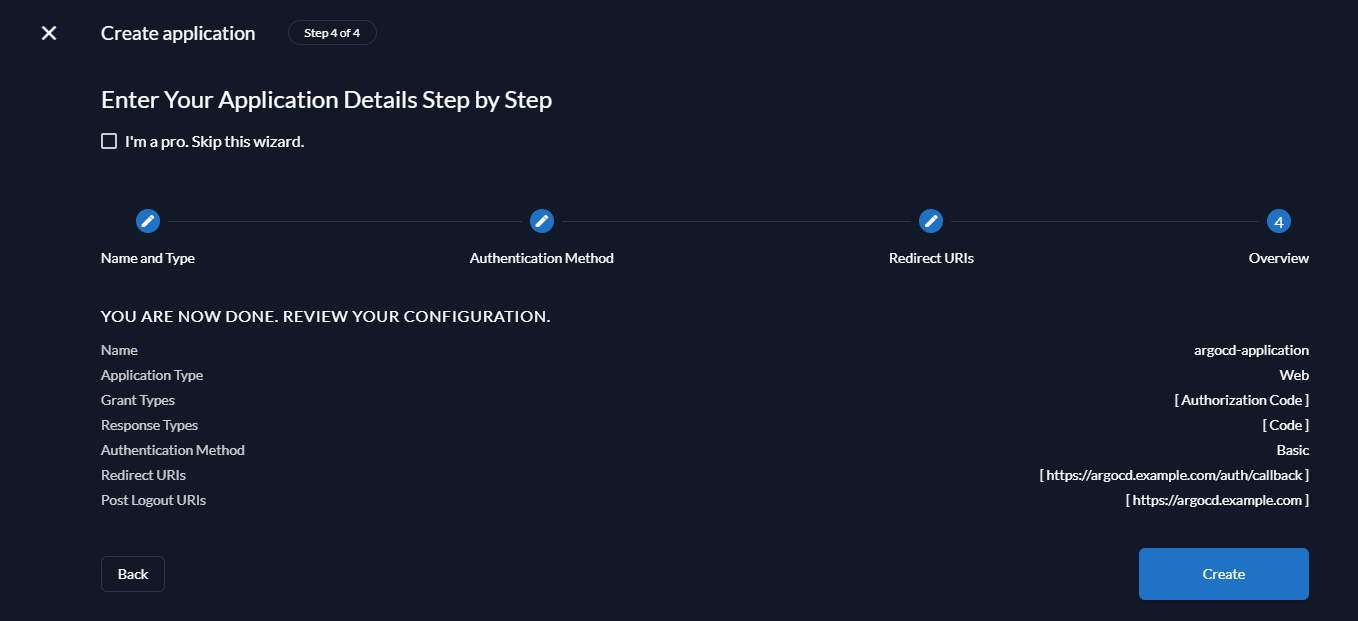Click the argocd-application name value
Screen dimensions: 1358x621
click(x=1251, y=350)
